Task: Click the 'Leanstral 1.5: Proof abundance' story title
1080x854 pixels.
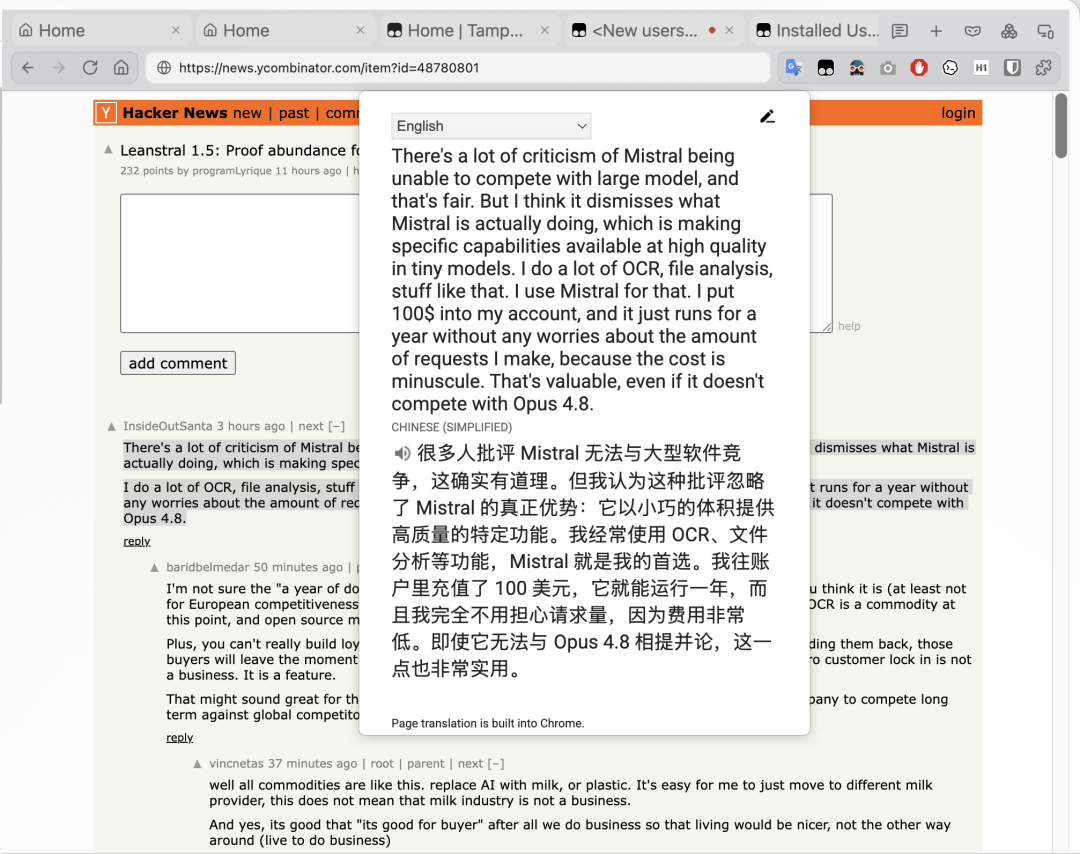Action: (x=240, y=150)
